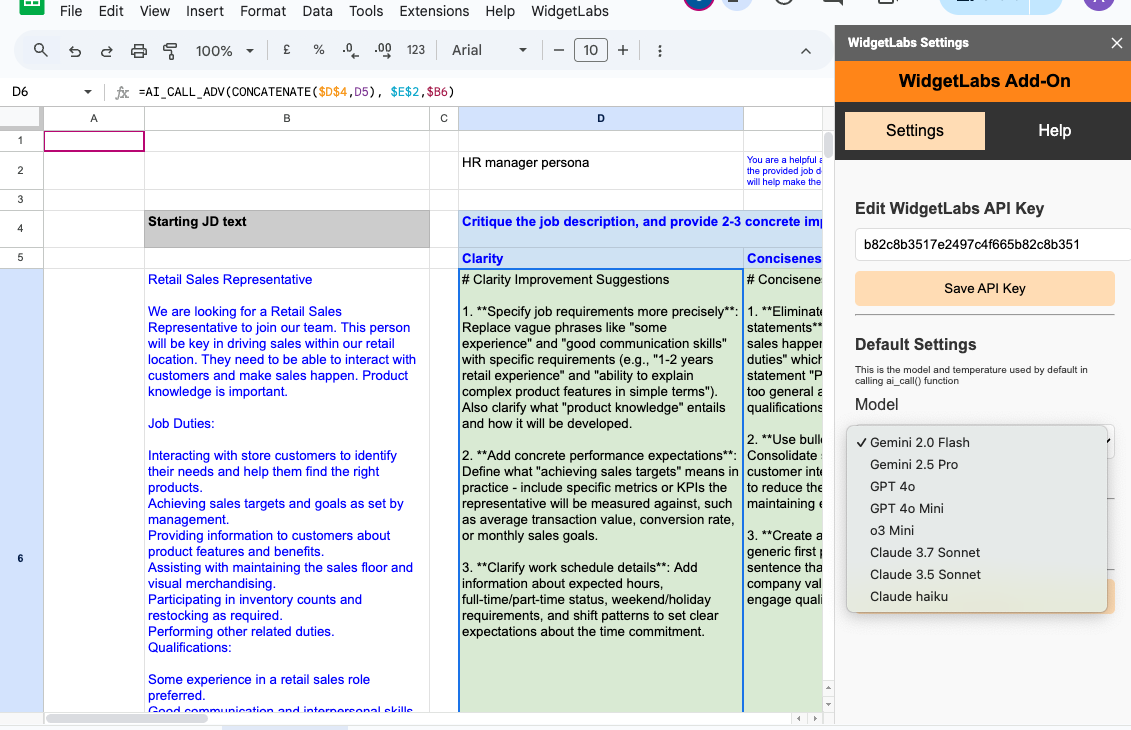Choose GPT 4o from model list

[977, 487]
